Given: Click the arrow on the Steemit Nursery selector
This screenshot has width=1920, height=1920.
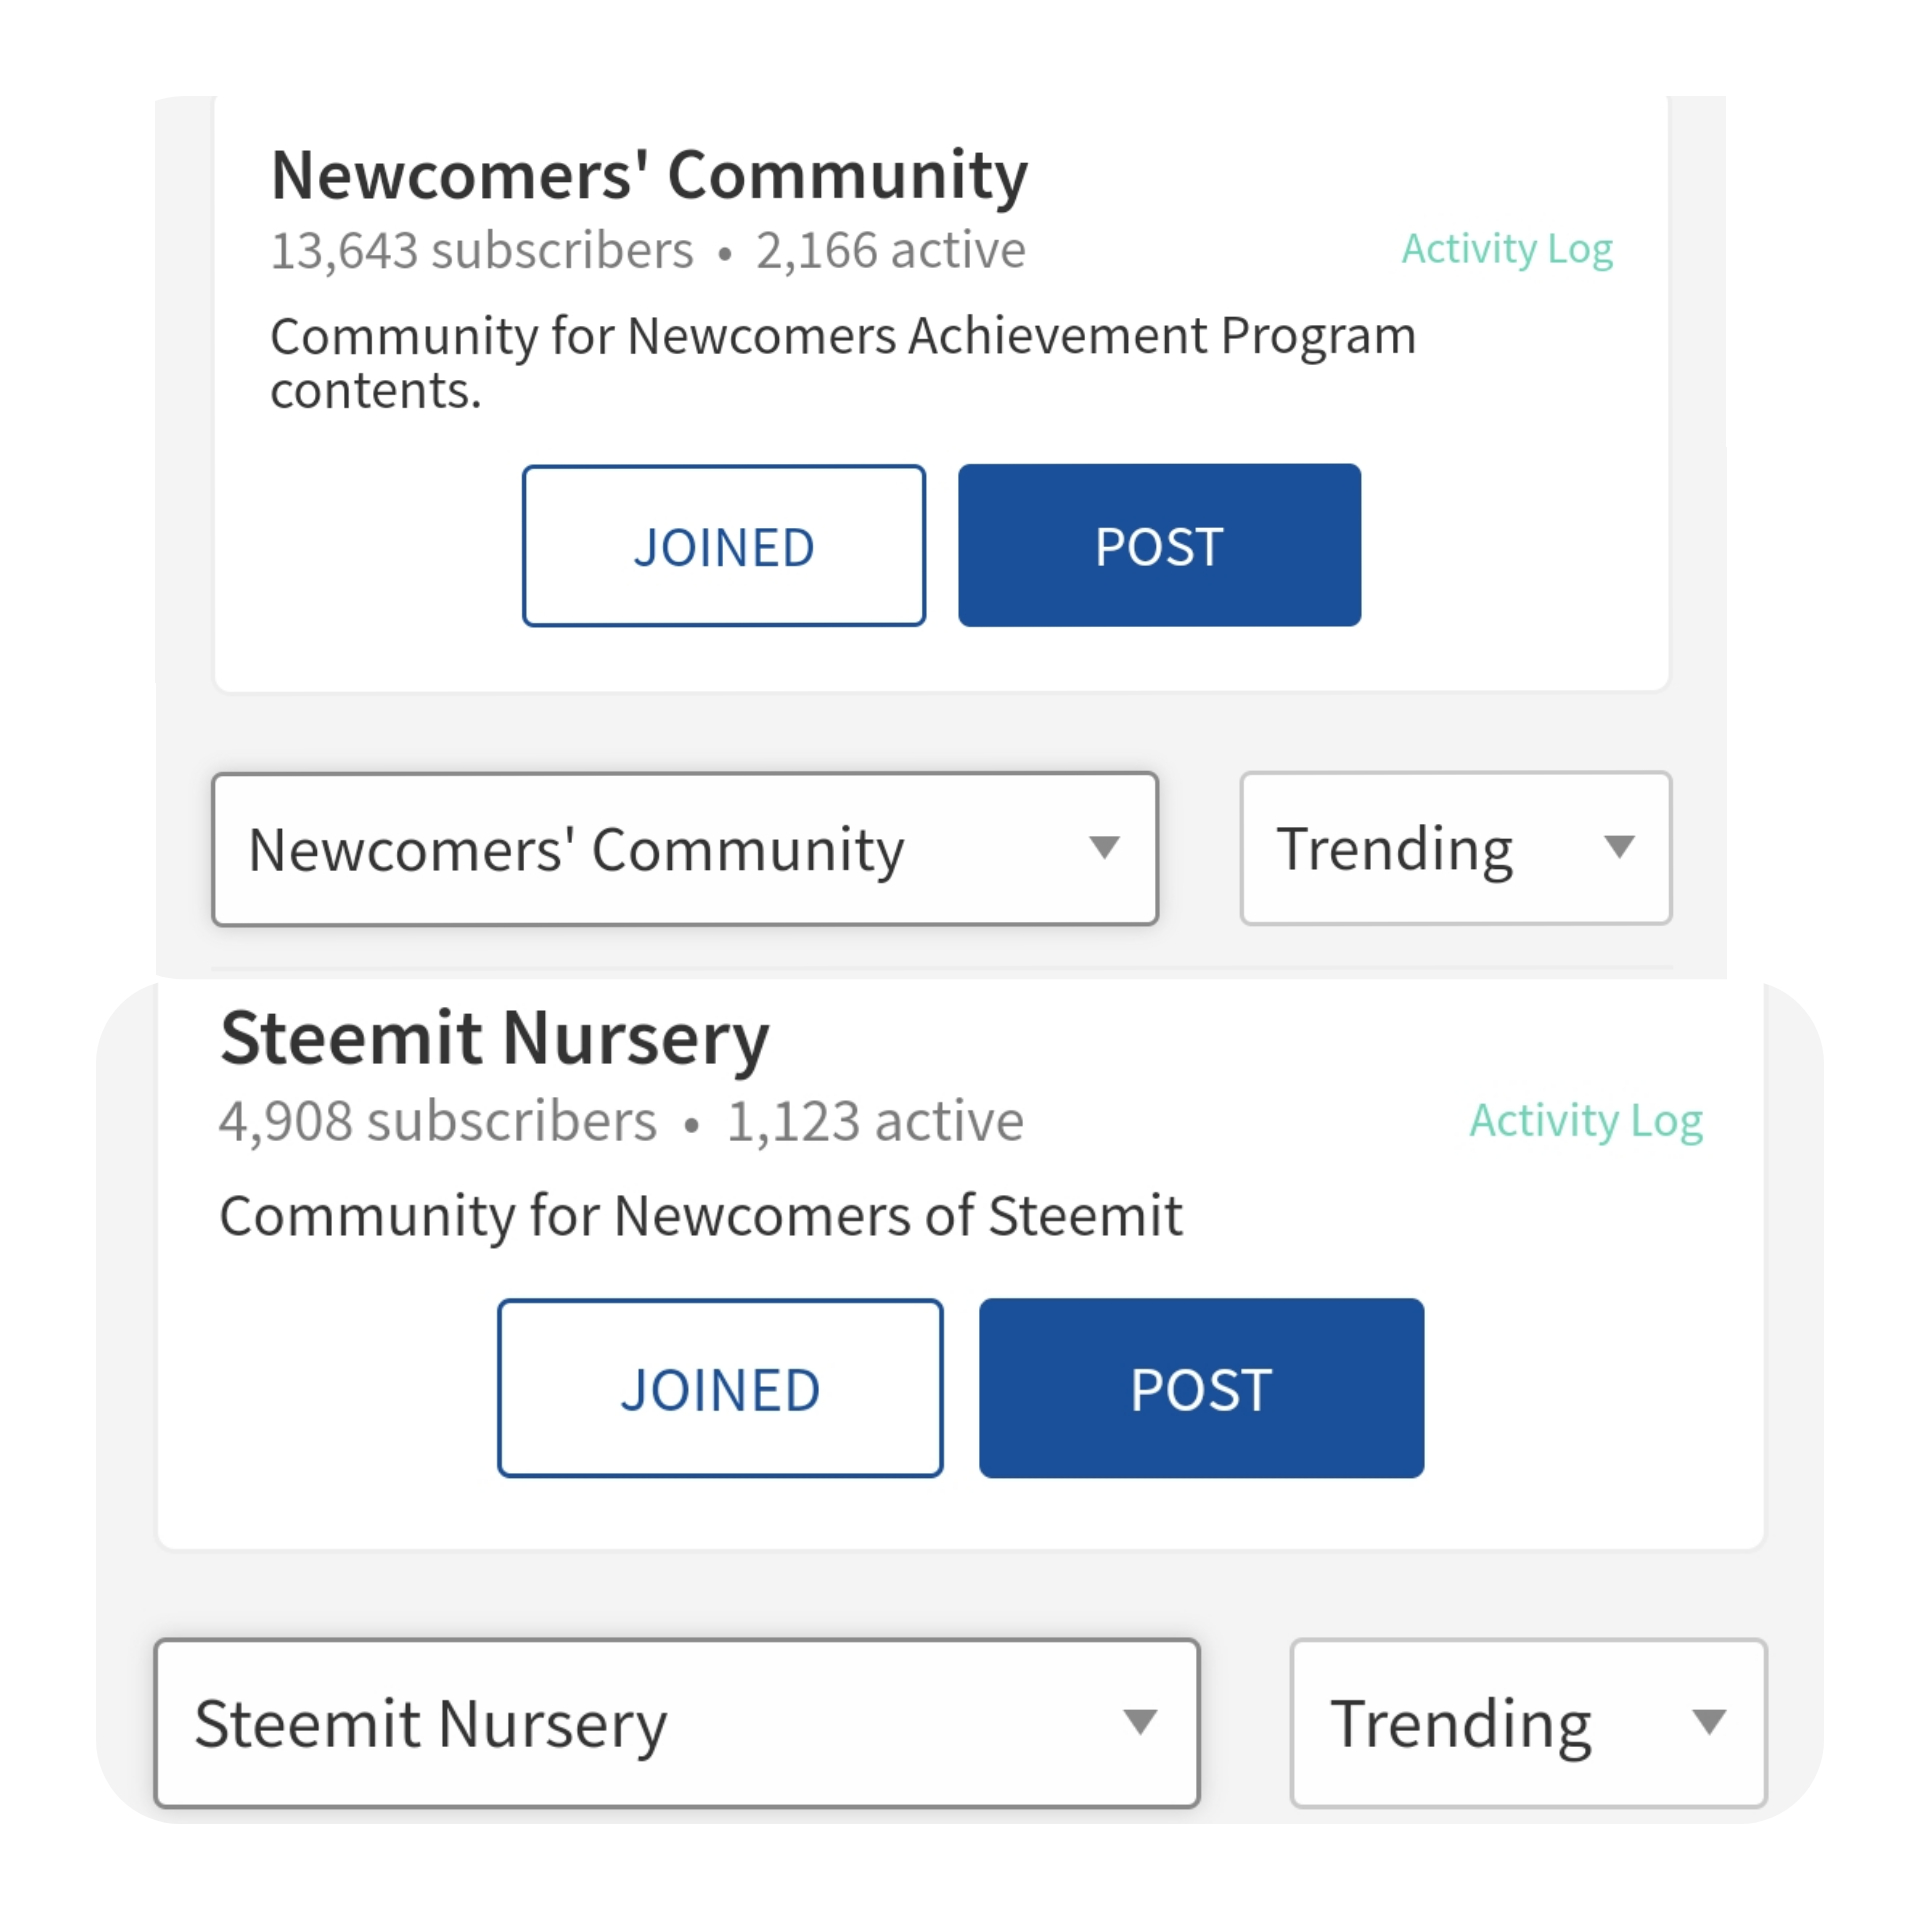Looking at the screenshot, I should point(1139,1722).
